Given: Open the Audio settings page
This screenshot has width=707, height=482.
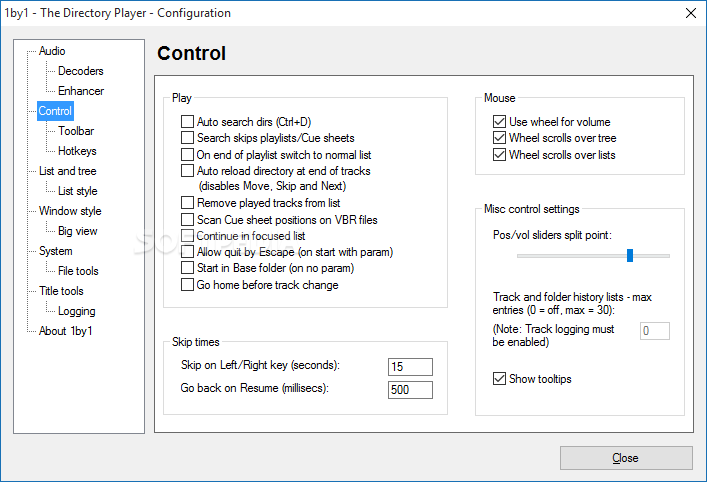Looking at the screenshot, I should point(52,51).
